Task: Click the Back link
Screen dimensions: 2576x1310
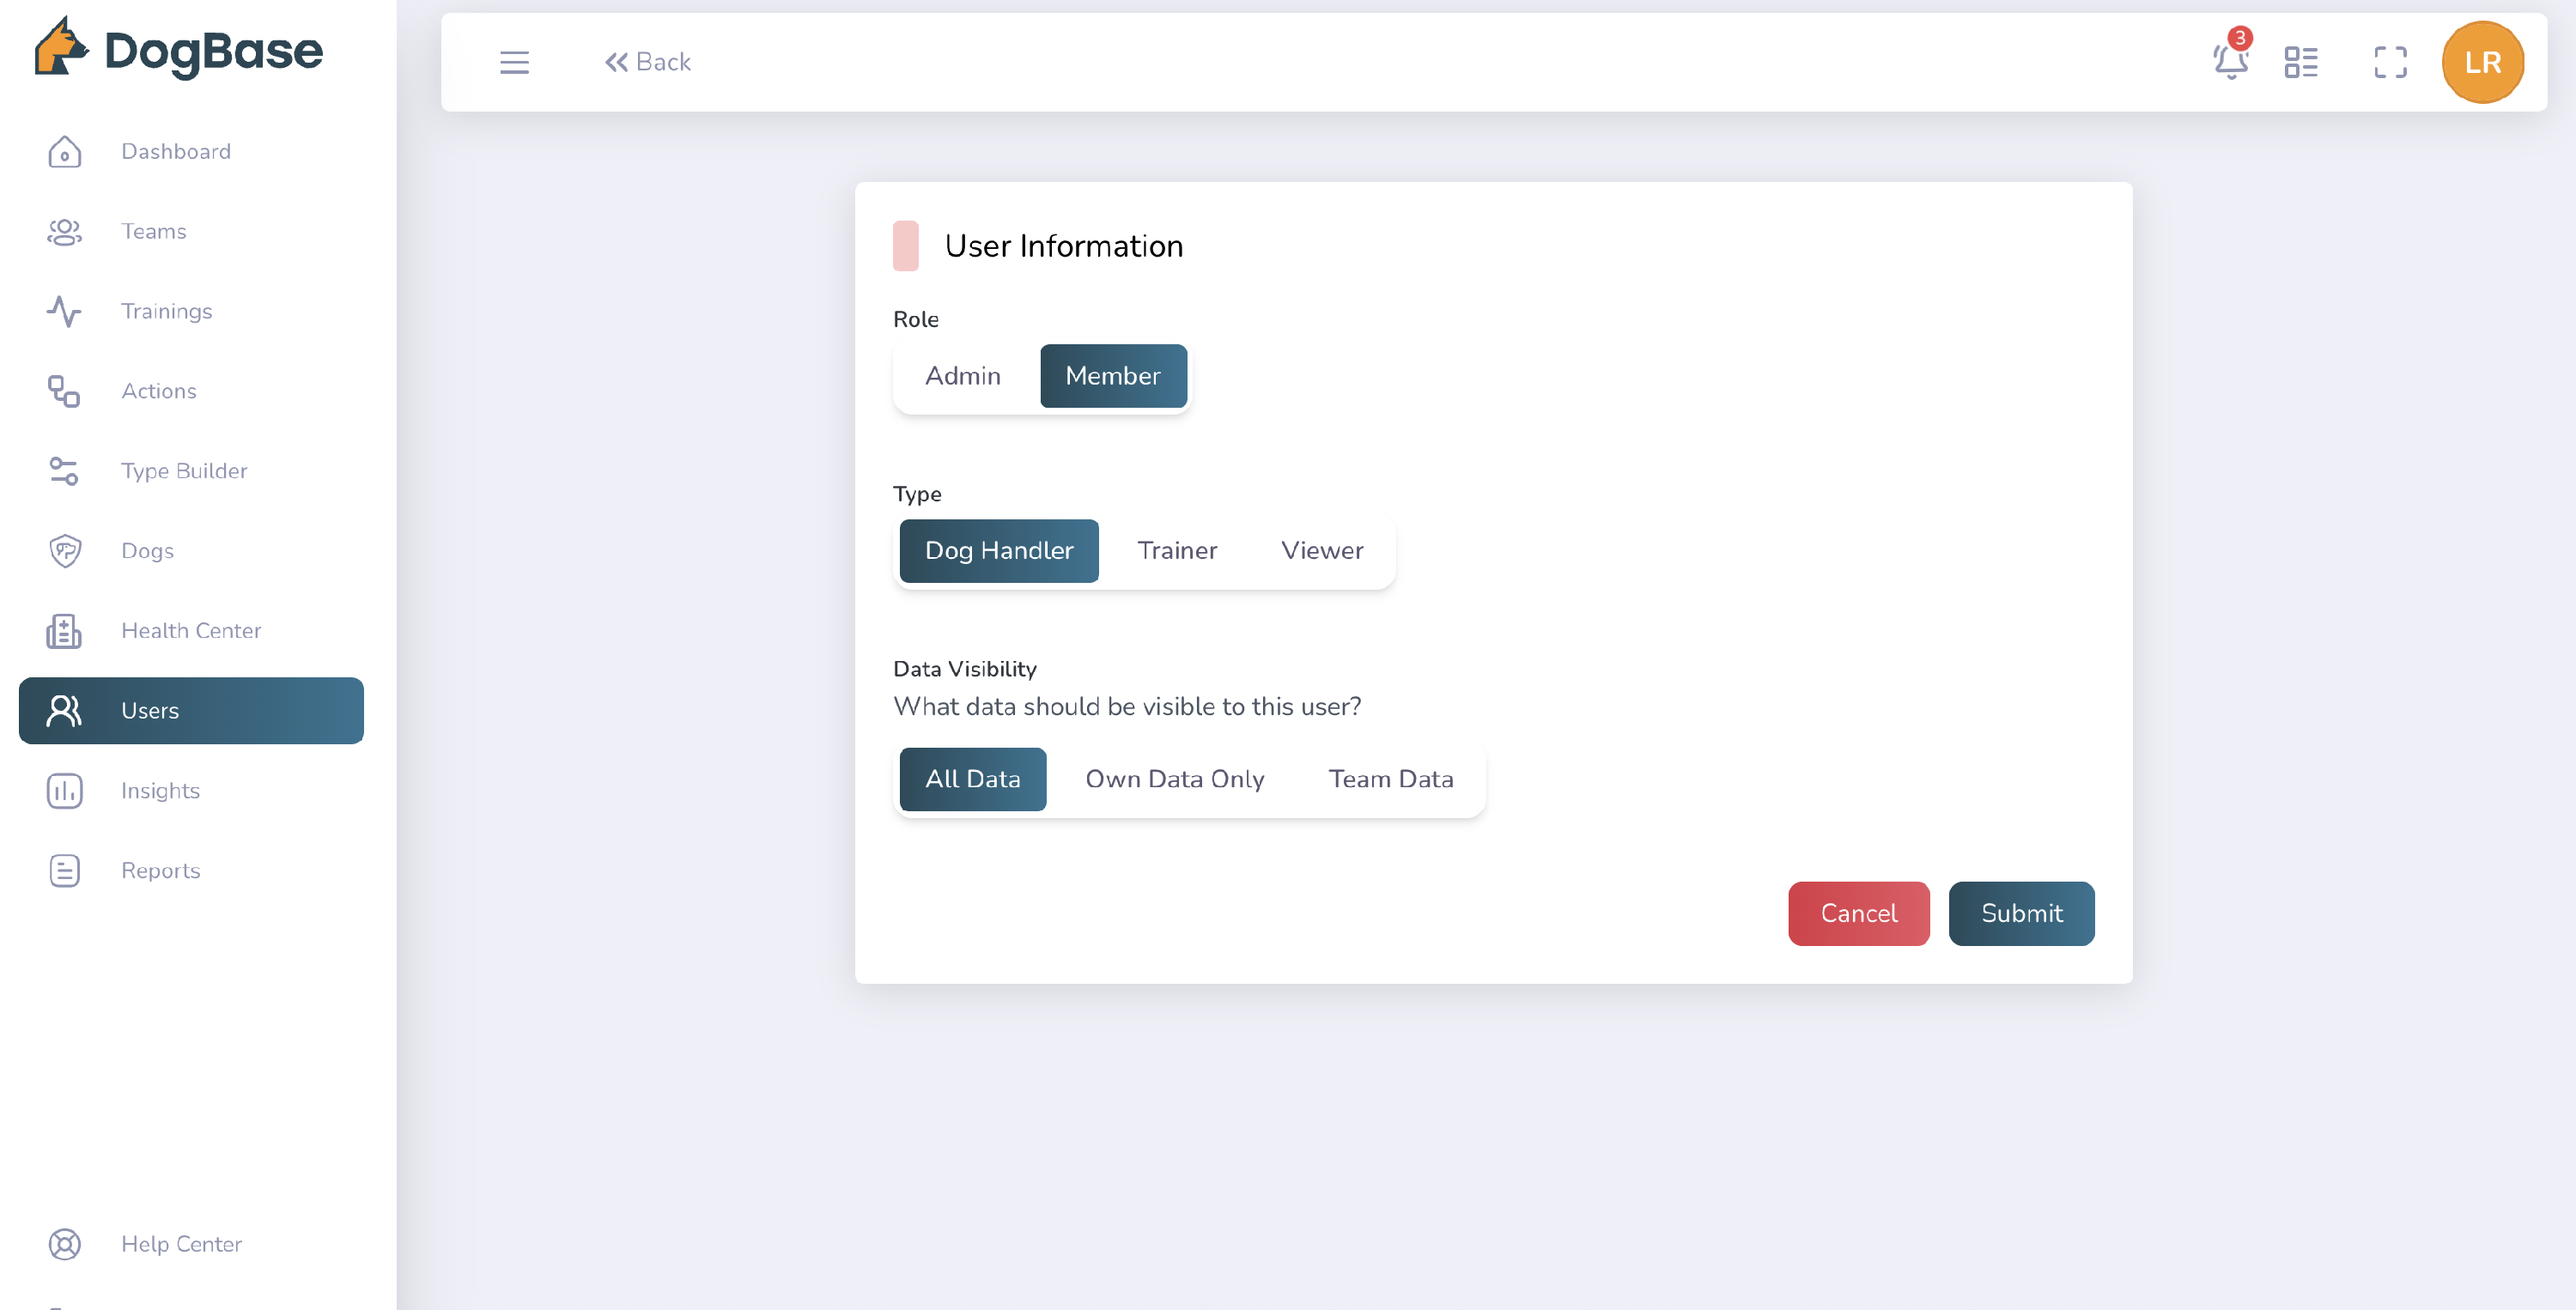Action: click(x=648, y=62)
